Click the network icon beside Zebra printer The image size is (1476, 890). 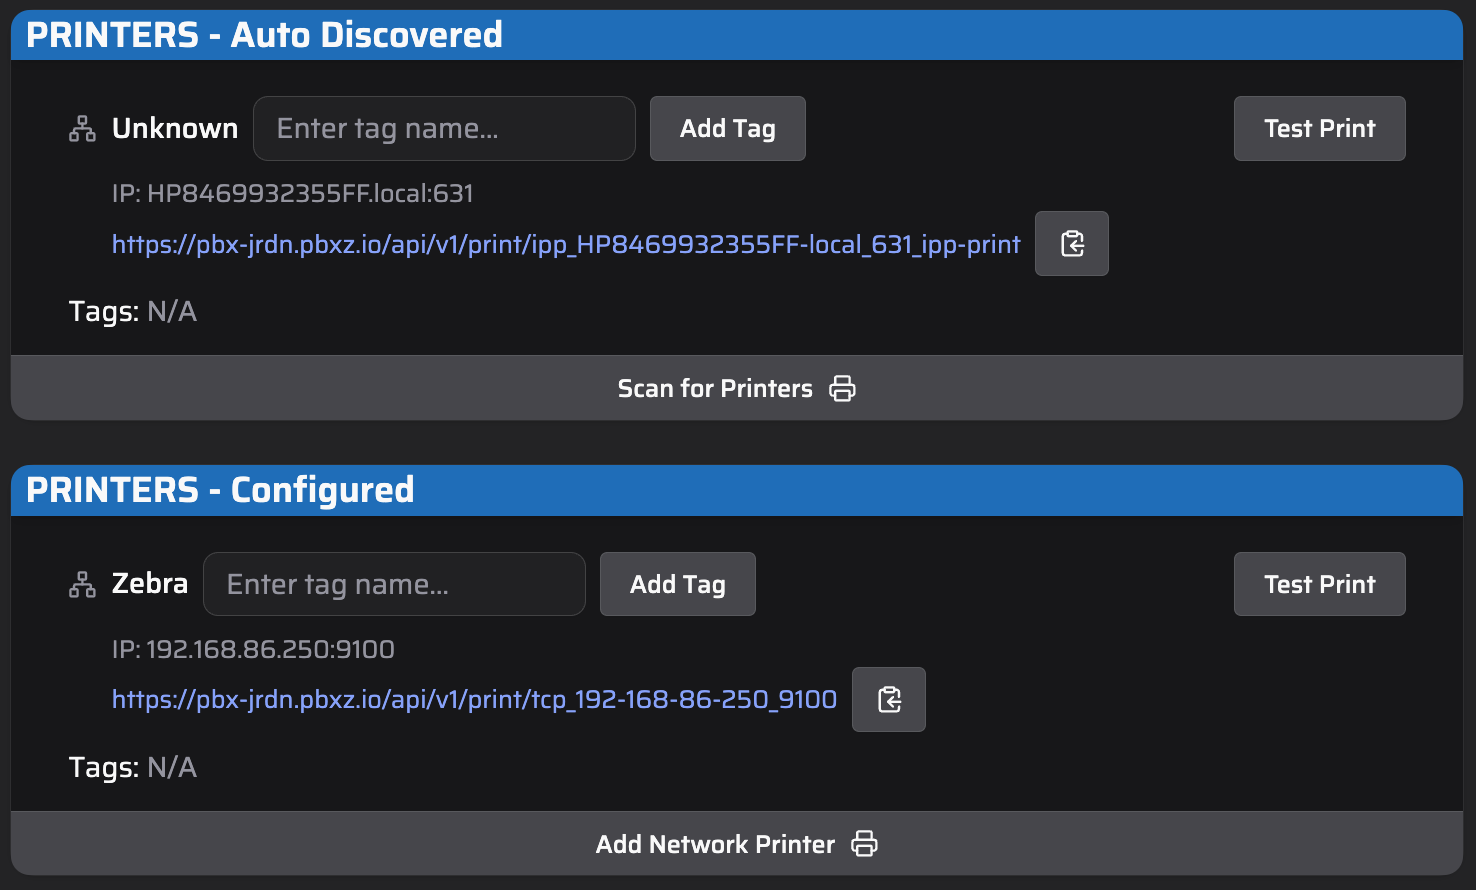click(81, 584)
